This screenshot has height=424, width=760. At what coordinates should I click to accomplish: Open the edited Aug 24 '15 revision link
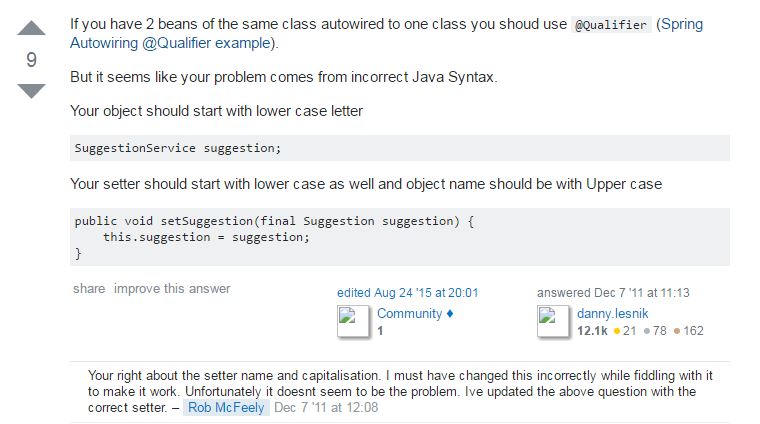[x=408, y=293]
